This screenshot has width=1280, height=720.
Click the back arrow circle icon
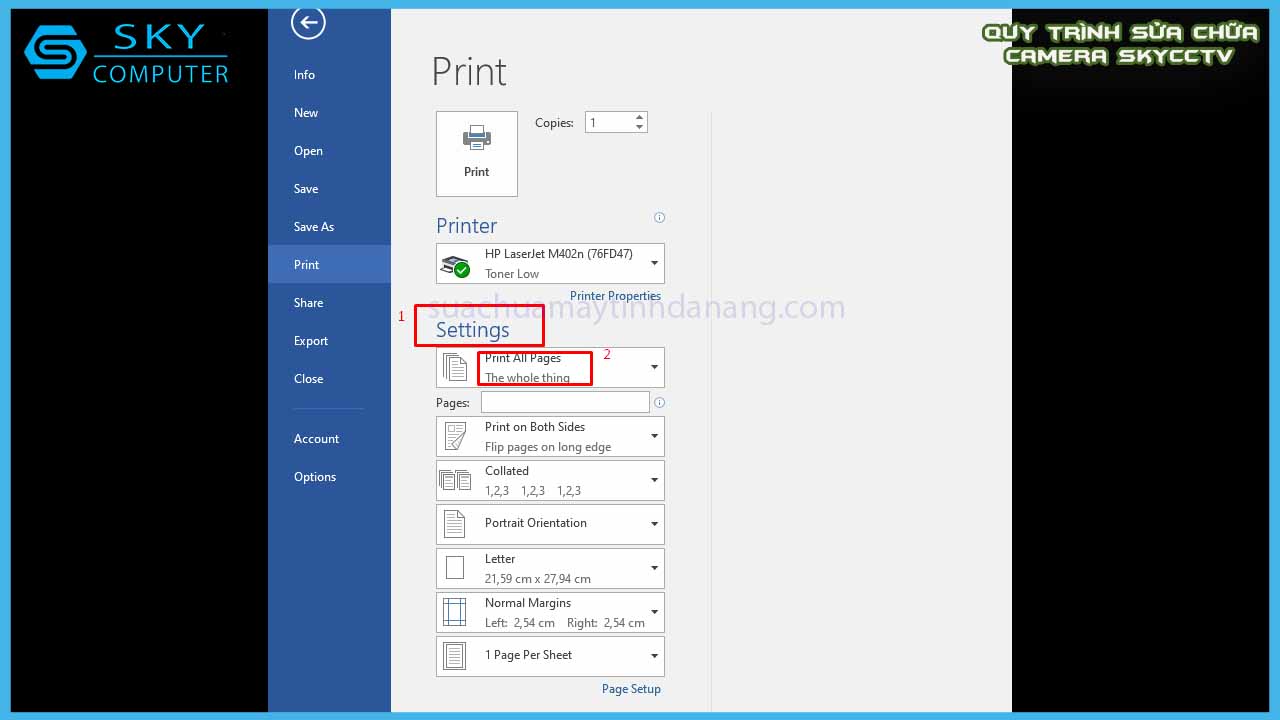pos(308,23)
